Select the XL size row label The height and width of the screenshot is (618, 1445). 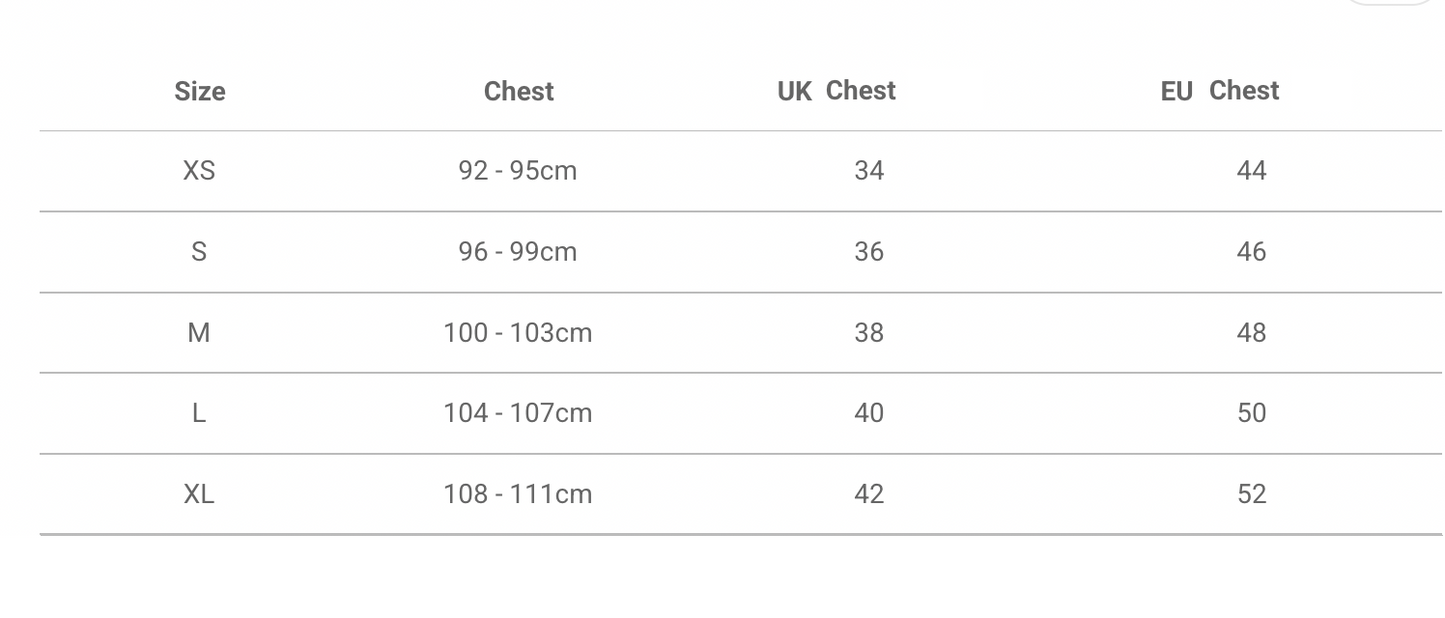(x=199, y=494)
